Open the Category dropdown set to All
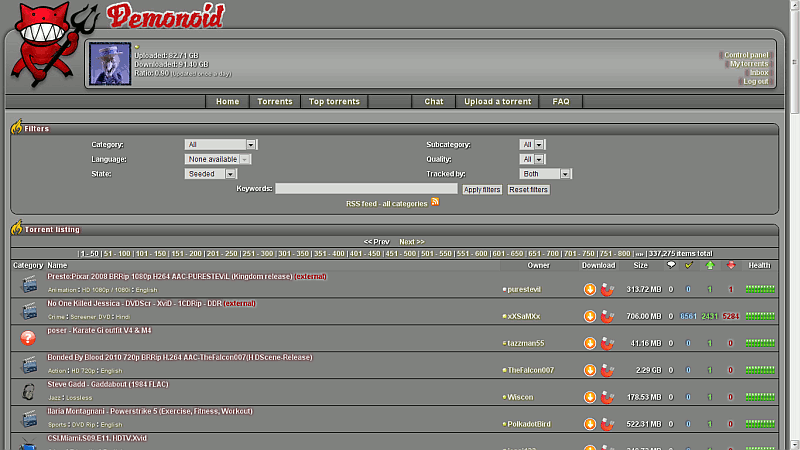 click(x=221, y=144)
